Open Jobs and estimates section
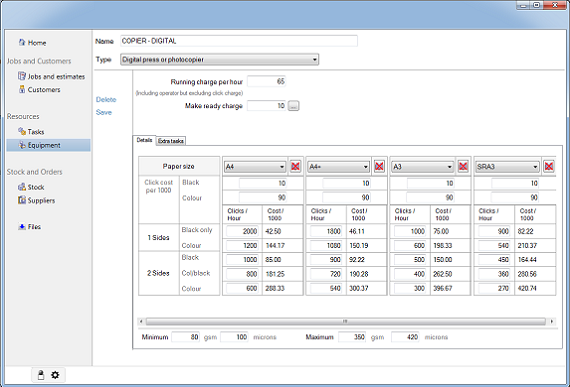570x387 pixels. [56, 76]
